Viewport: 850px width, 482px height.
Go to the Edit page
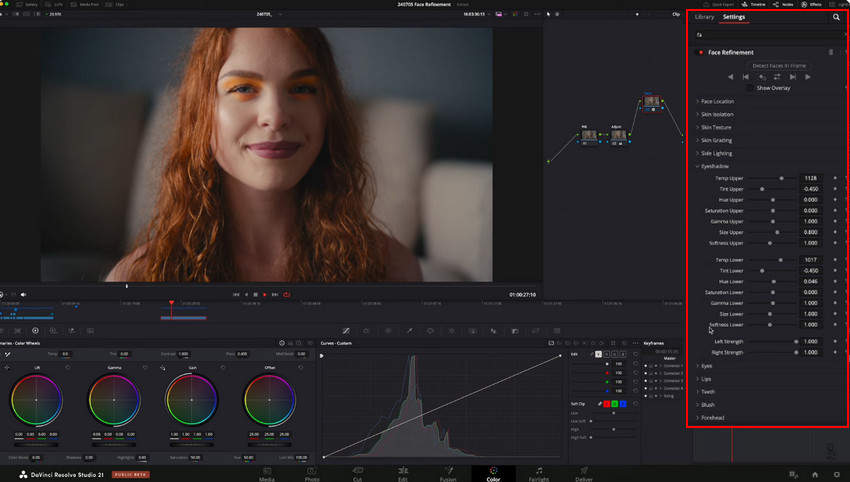pos(403,473)
